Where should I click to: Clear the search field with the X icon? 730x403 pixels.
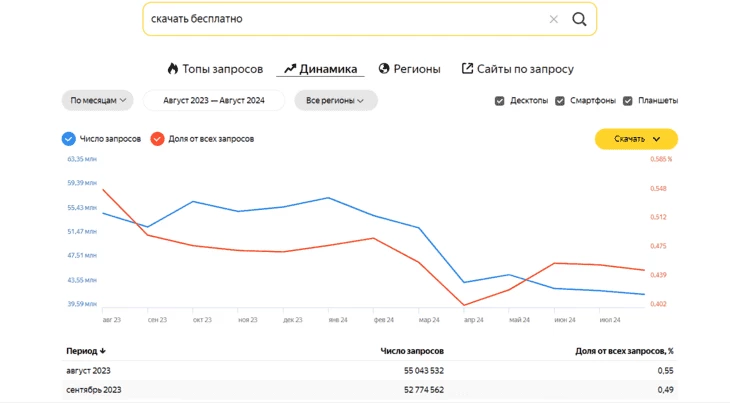[553, 19]
